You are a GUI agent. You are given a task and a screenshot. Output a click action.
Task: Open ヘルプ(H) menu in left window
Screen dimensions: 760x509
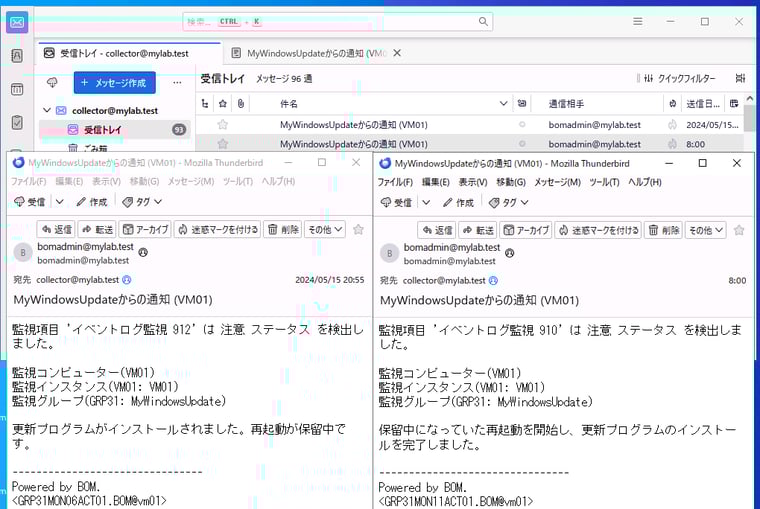(278, 181)
